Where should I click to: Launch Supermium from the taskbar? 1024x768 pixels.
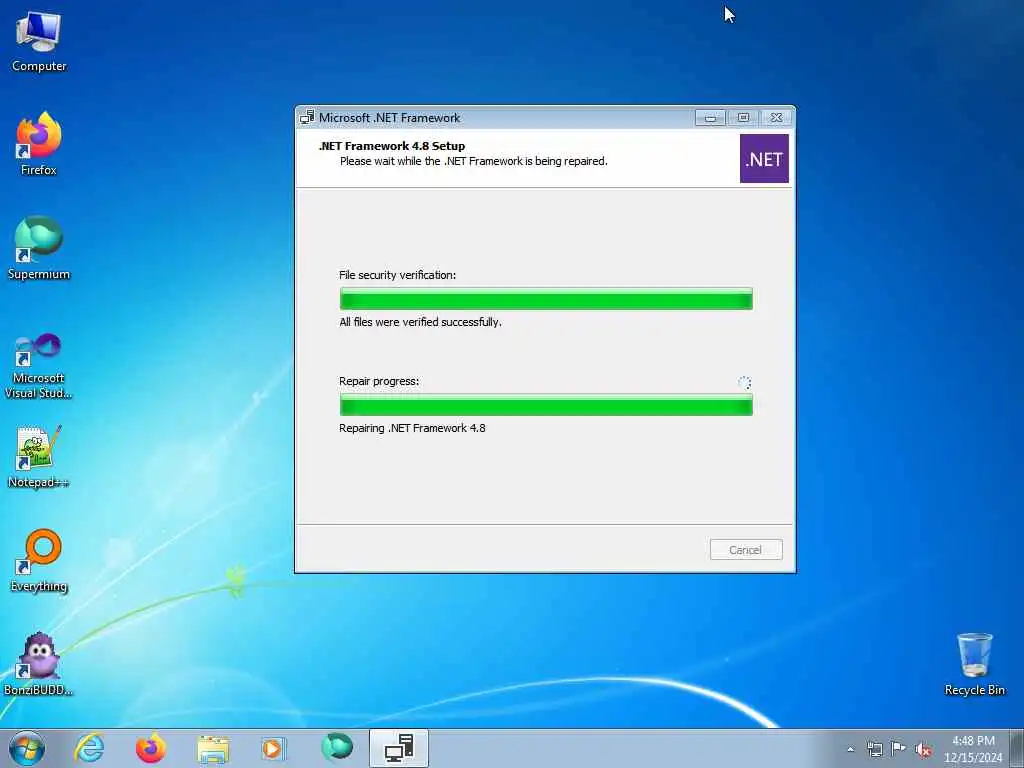(337, 747)
